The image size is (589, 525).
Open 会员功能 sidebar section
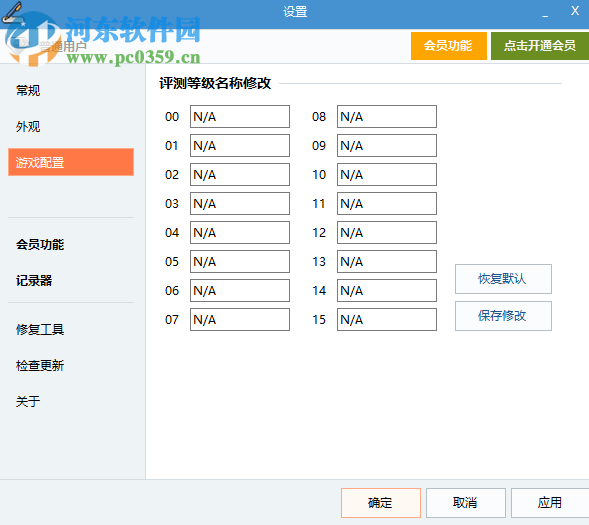pos(40,244)
